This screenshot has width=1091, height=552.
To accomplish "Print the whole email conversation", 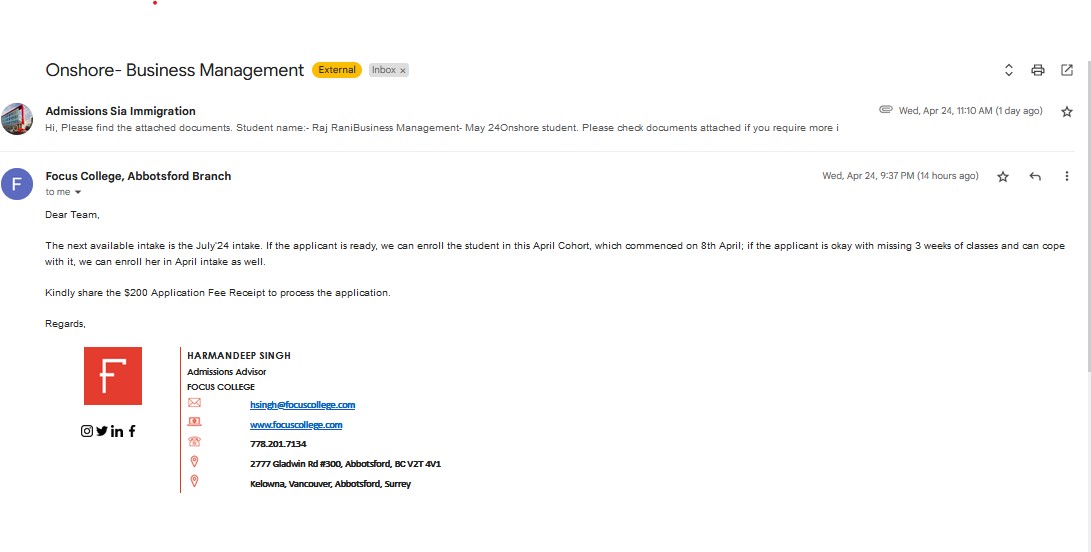I will pyautogui.click(x=1037, y=70).
